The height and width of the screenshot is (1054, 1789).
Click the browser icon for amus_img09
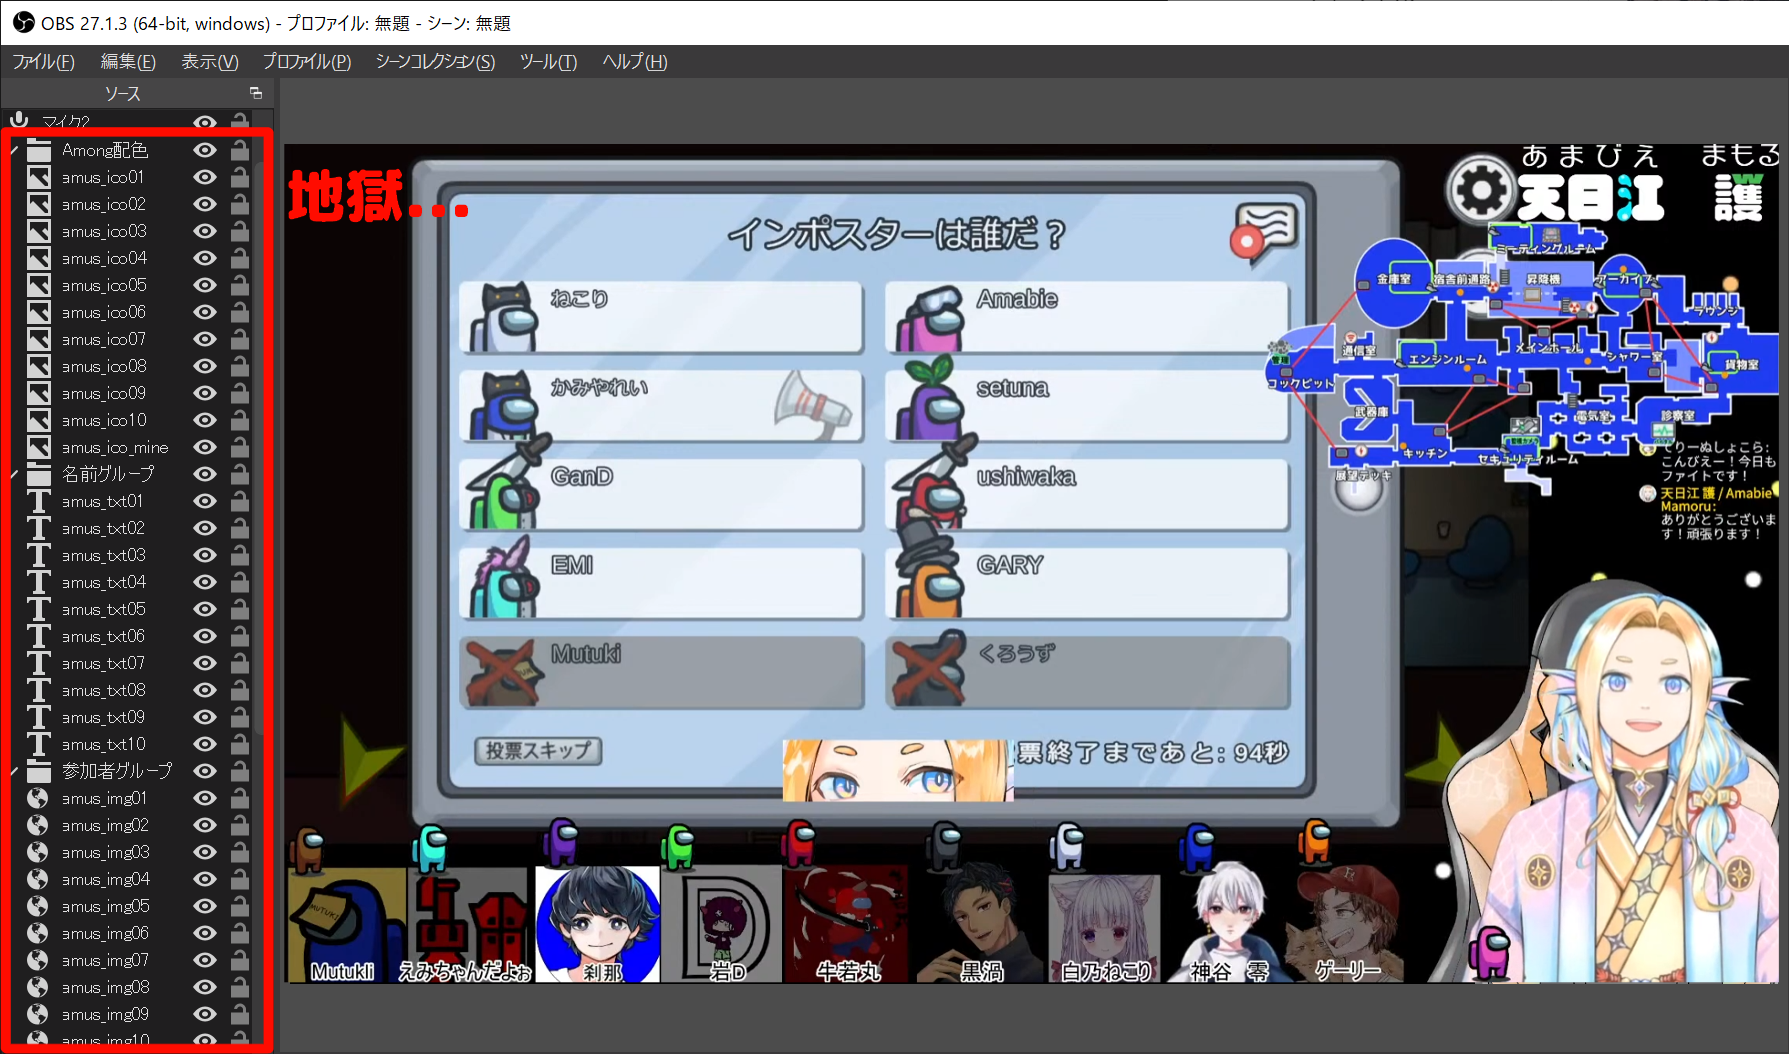click(38, 1014)
